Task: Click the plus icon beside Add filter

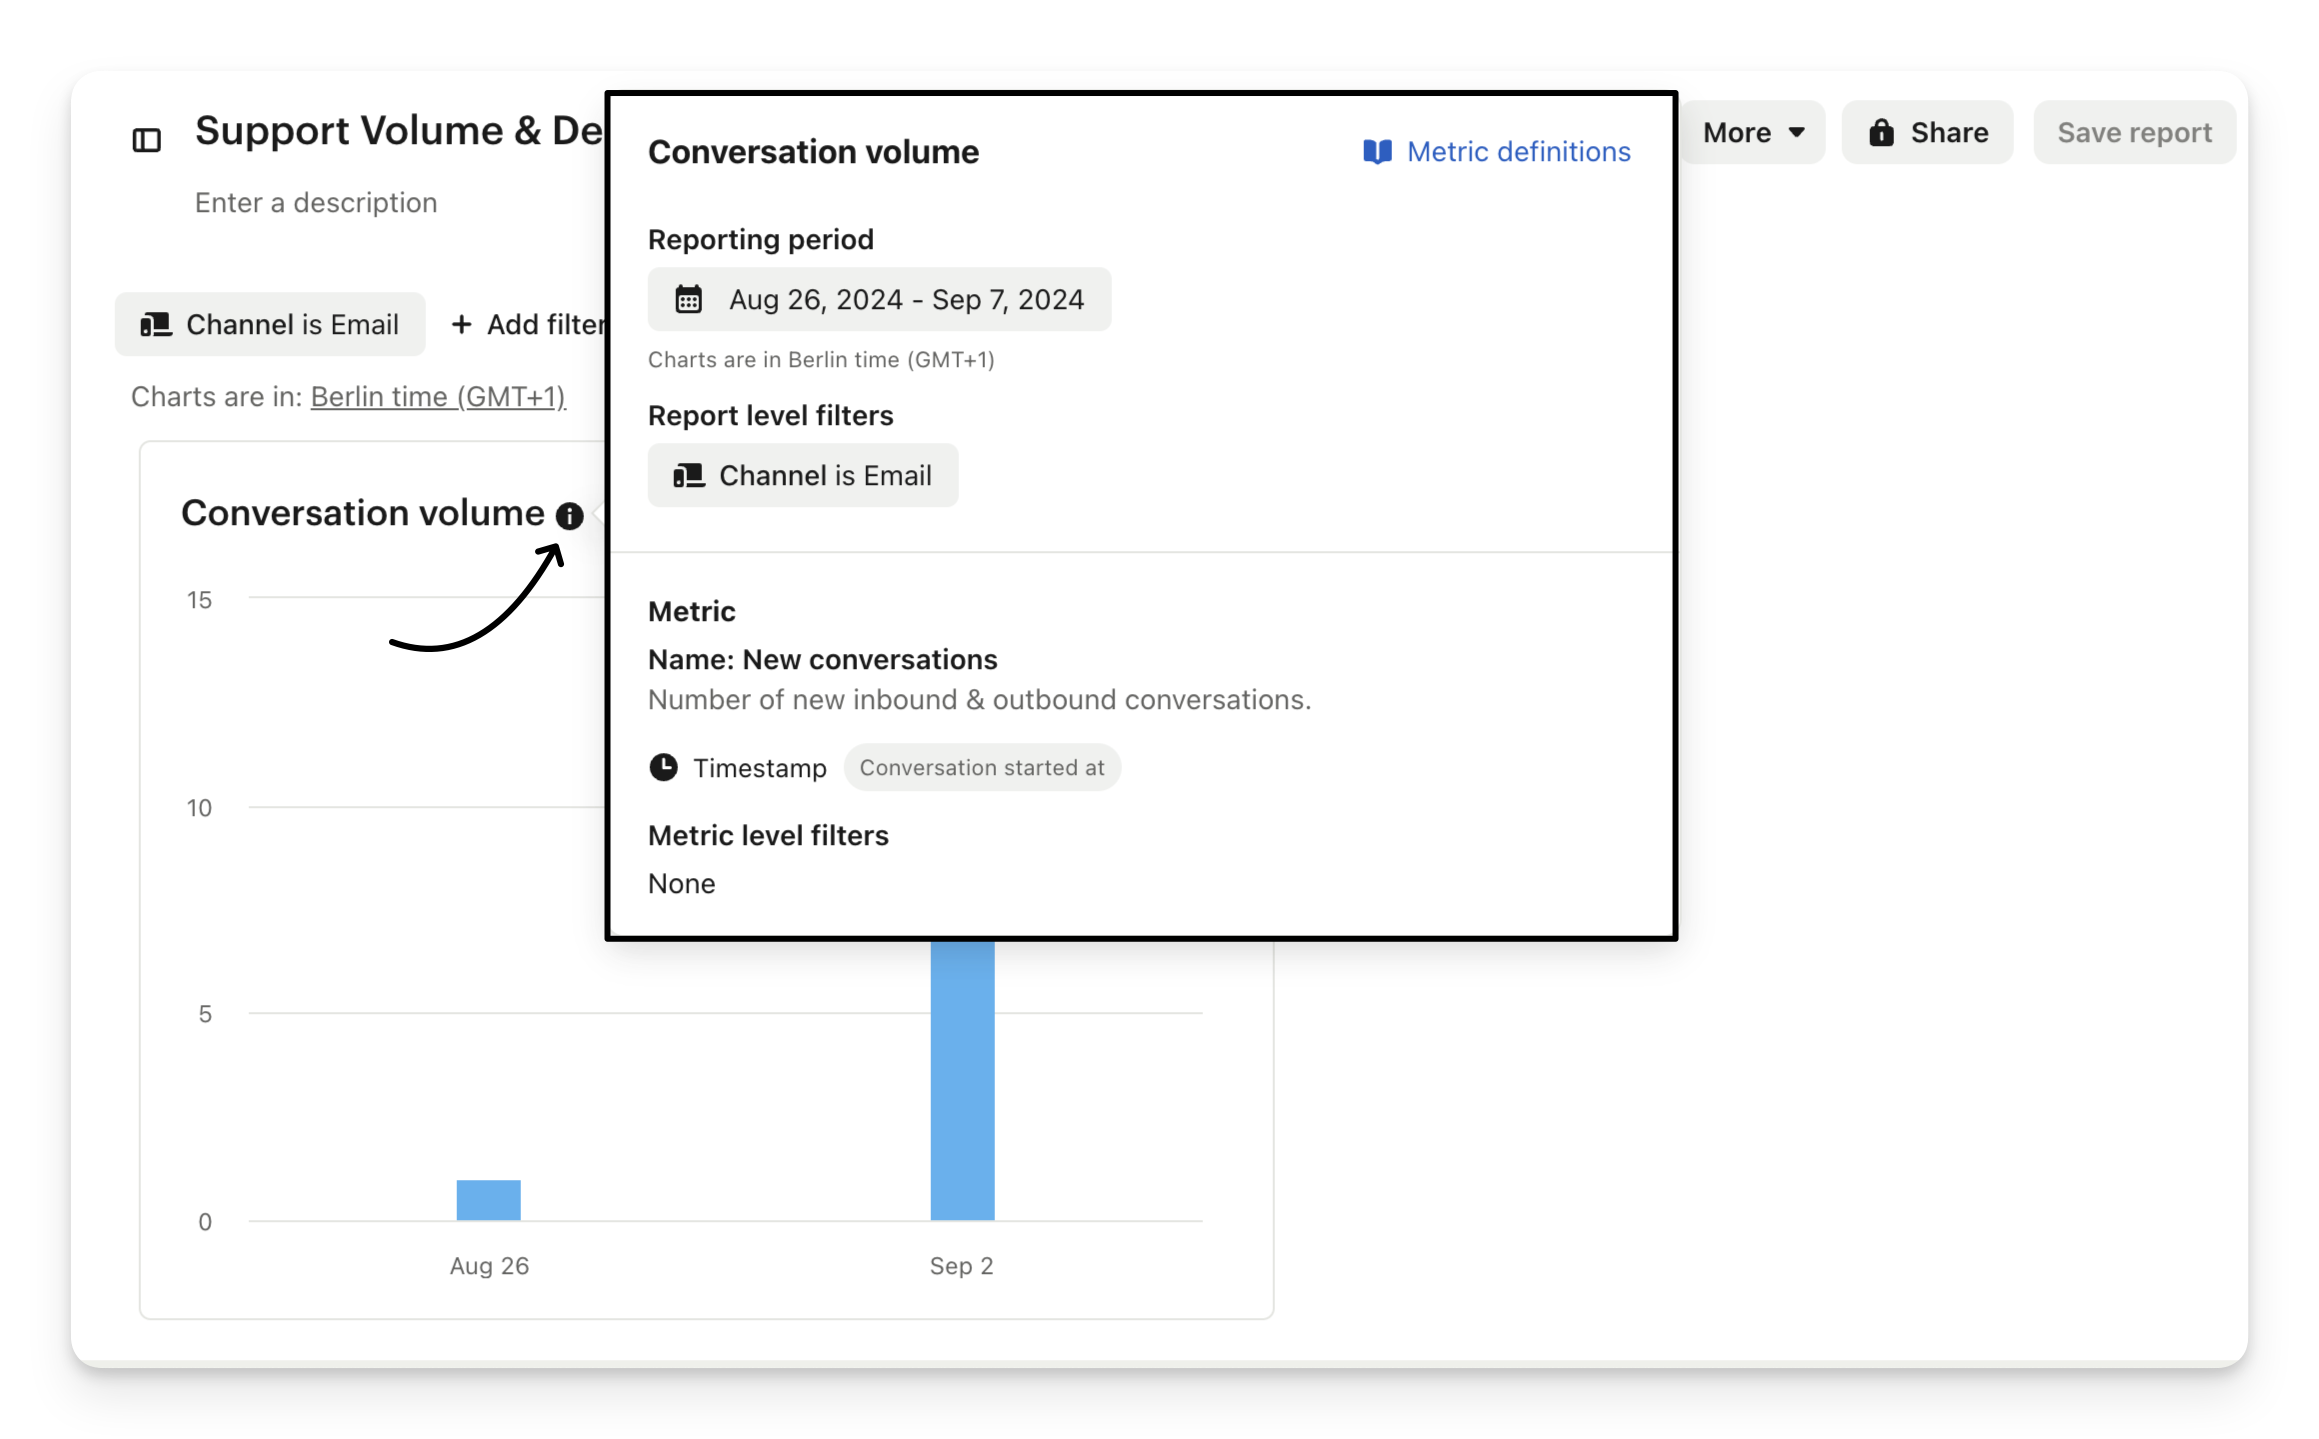Action: [x=461, y=325]
